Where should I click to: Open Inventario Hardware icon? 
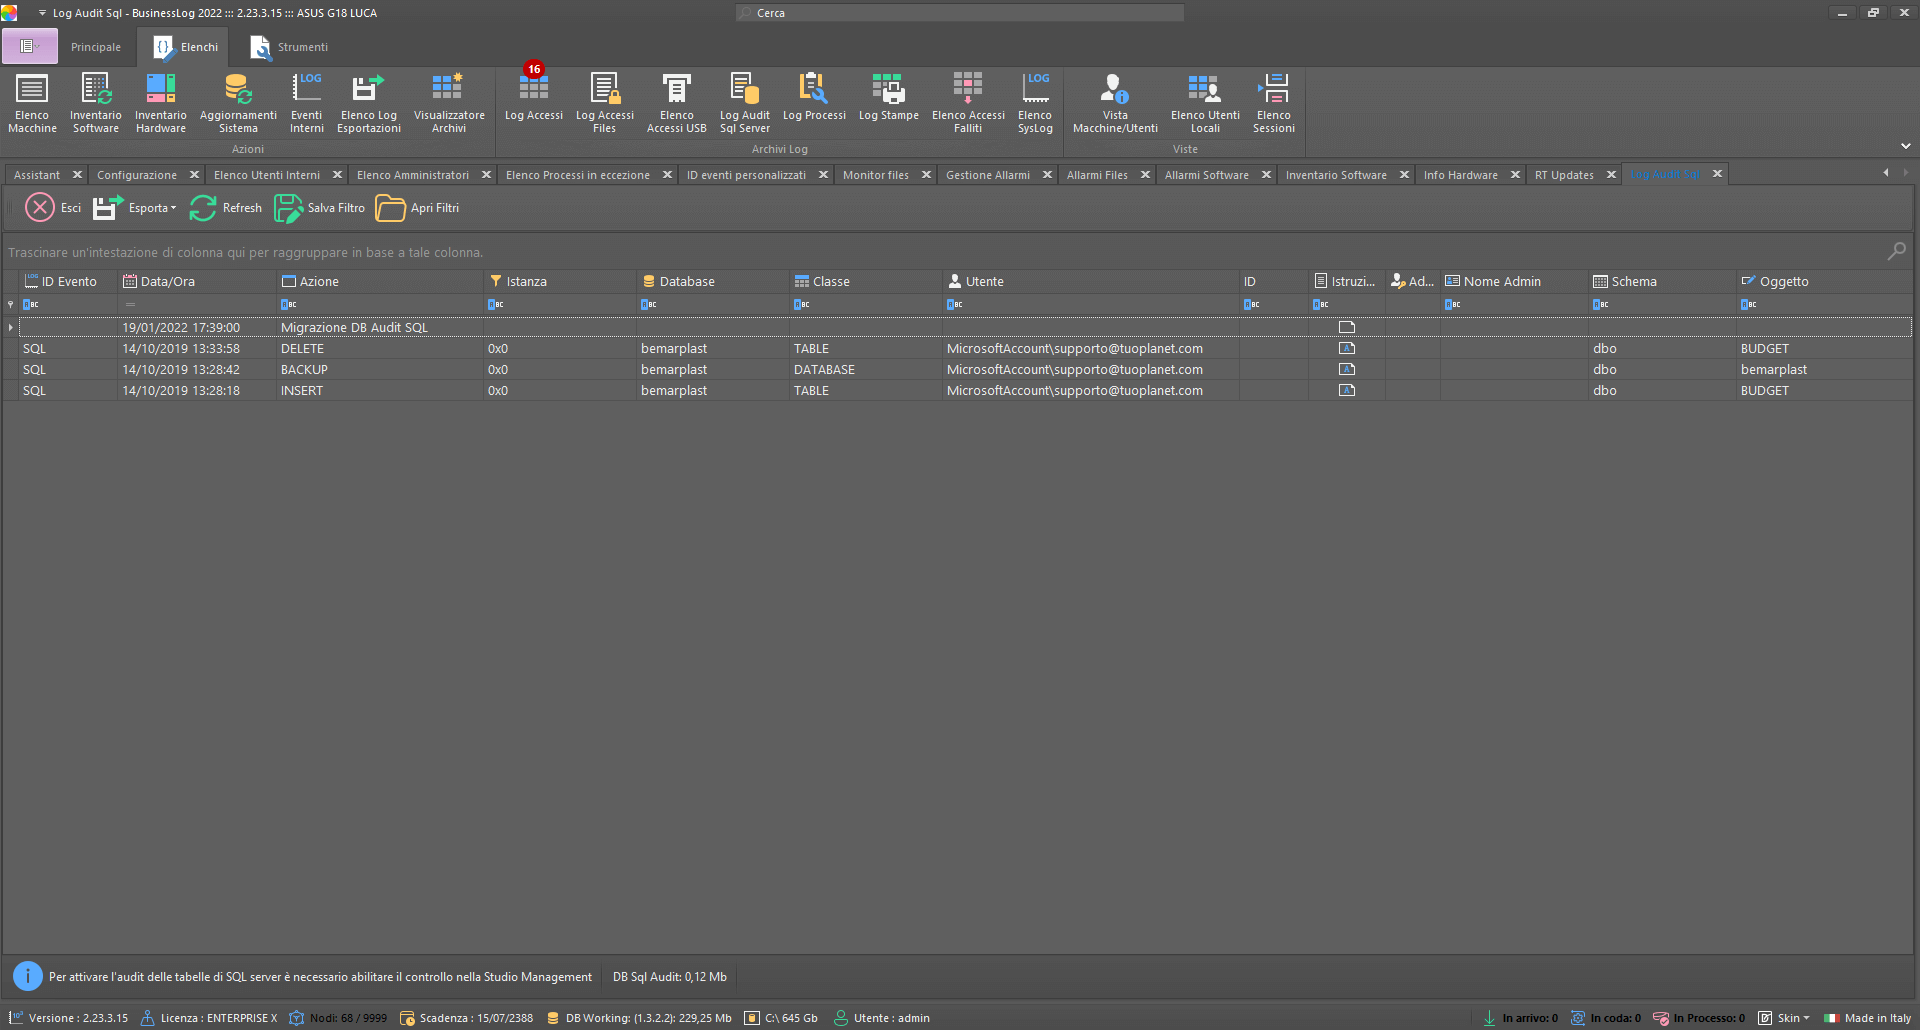click(161, 103)
